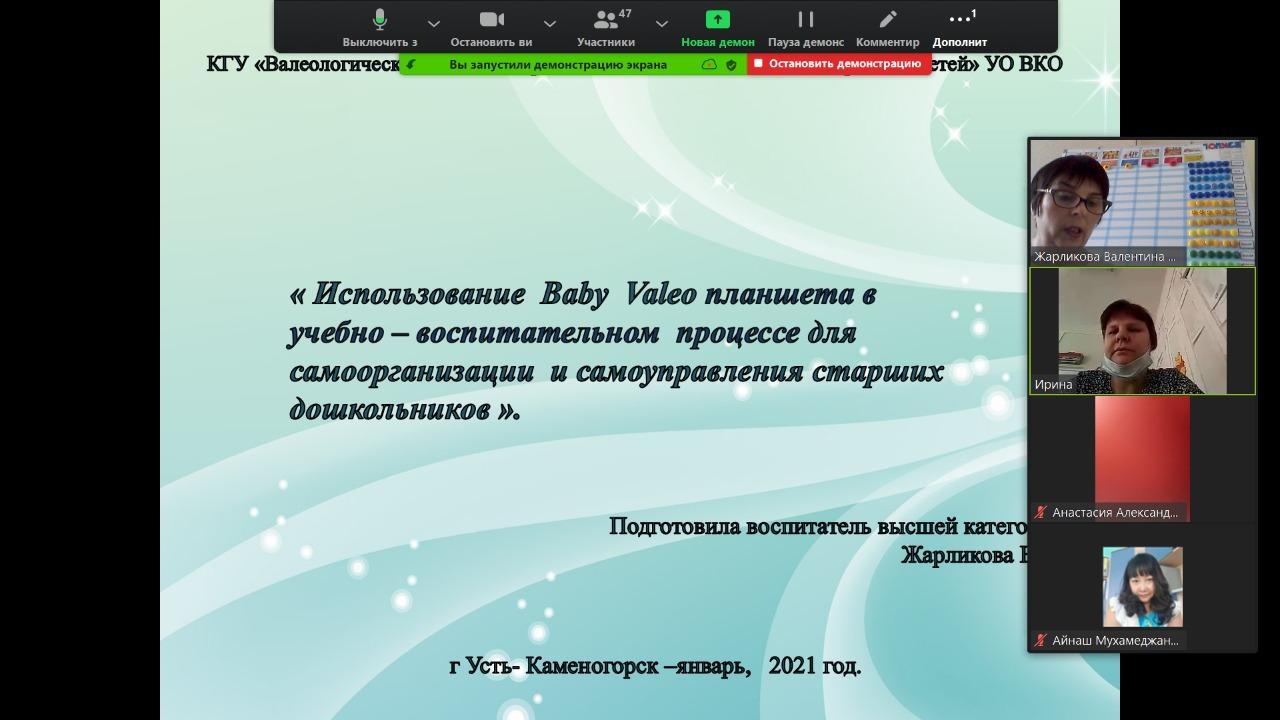This screenshot has width=1280, height=720.
Task: Open the Комментир annotation pencil tool
Action: [x=888, y=27]
